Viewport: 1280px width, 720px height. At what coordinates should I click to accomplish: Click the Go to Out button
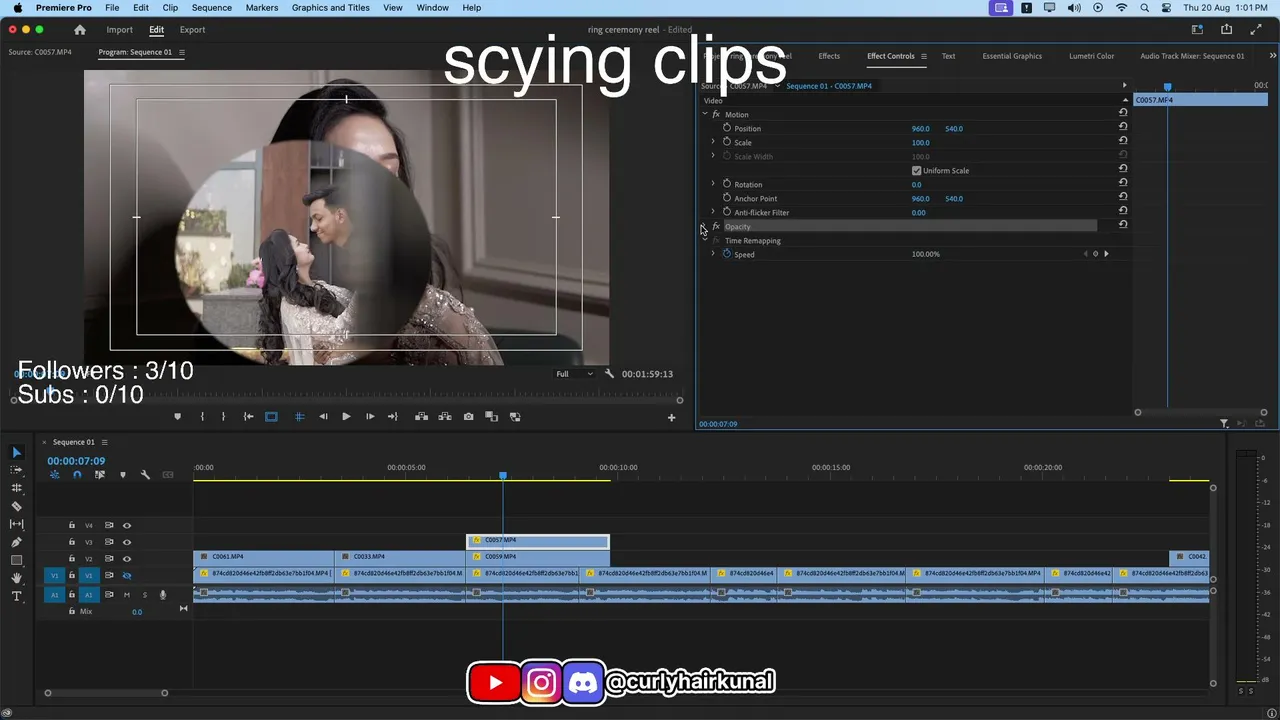coord(393,417)
